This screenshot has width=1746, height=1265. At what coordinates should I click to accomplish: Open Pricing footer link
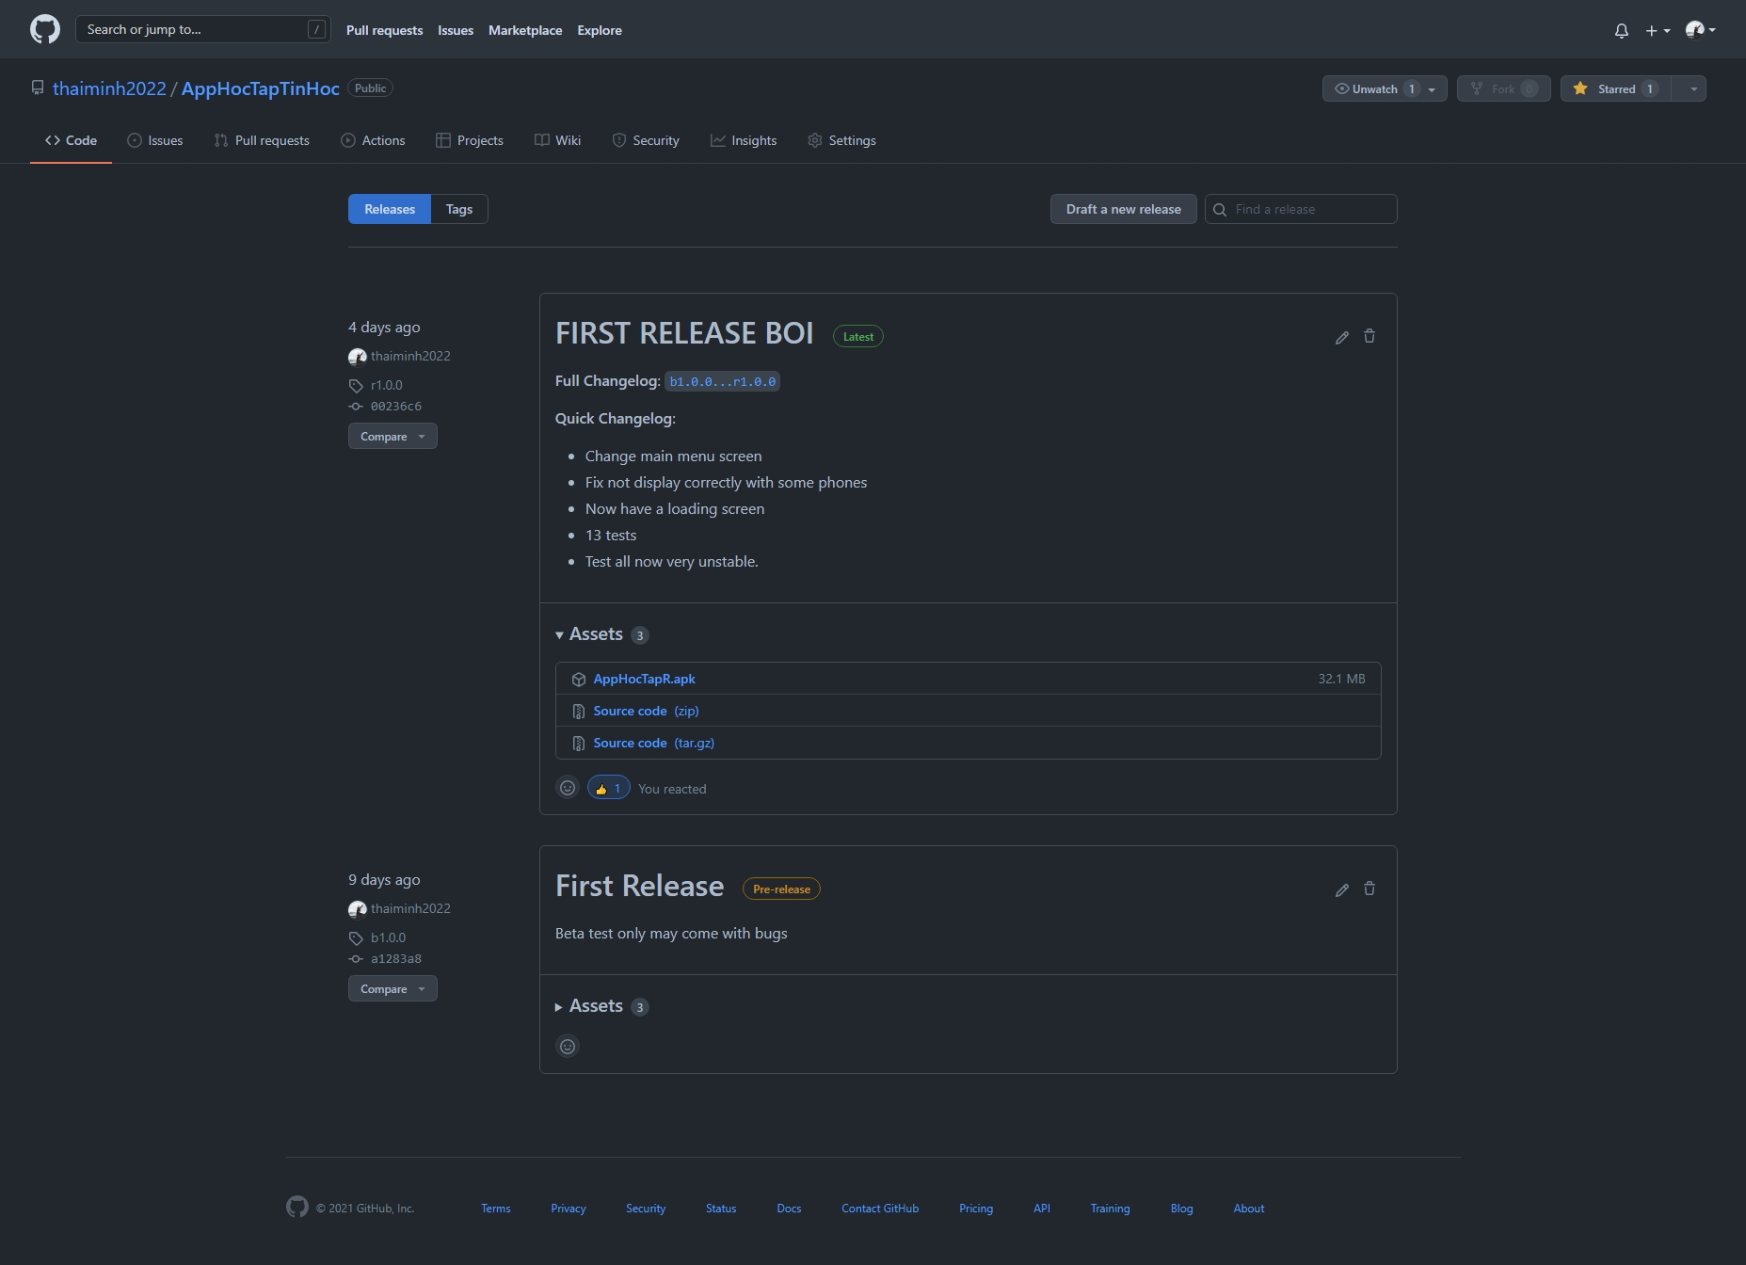[976, 1208]
